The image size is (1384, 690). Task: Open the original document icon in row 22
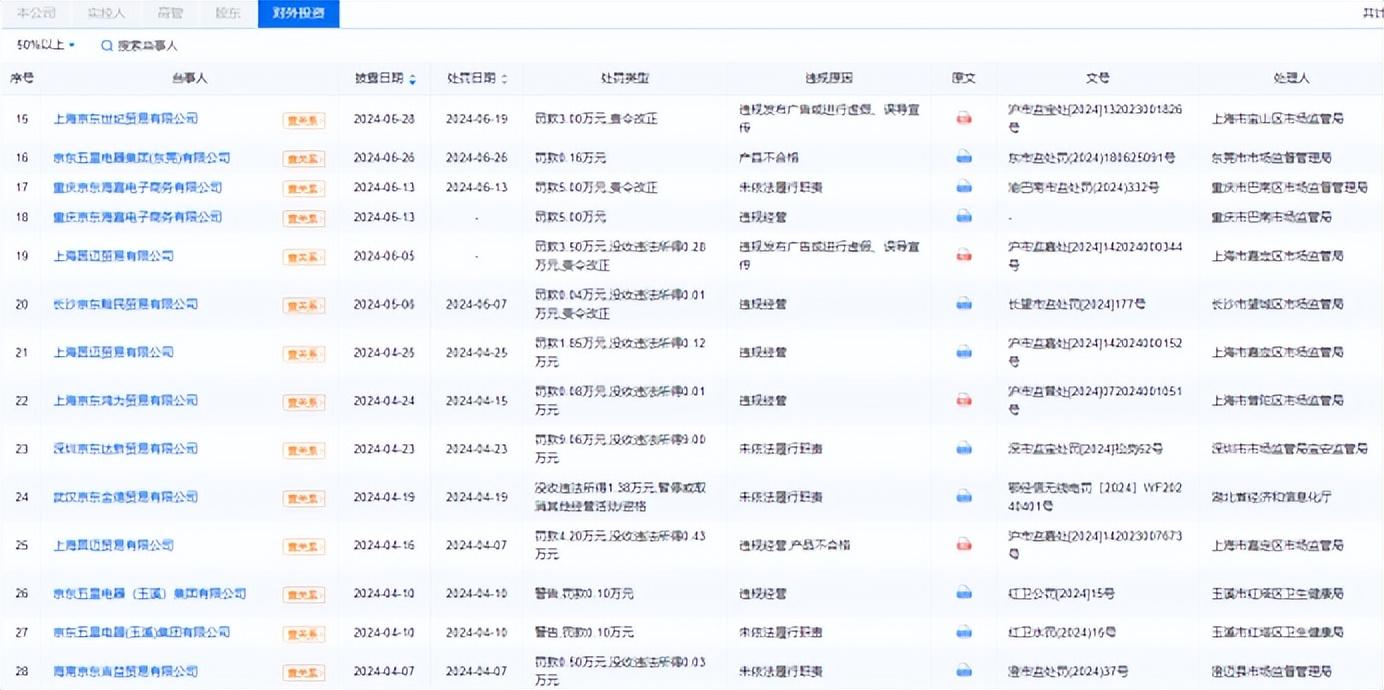click(x=963, y=400)
